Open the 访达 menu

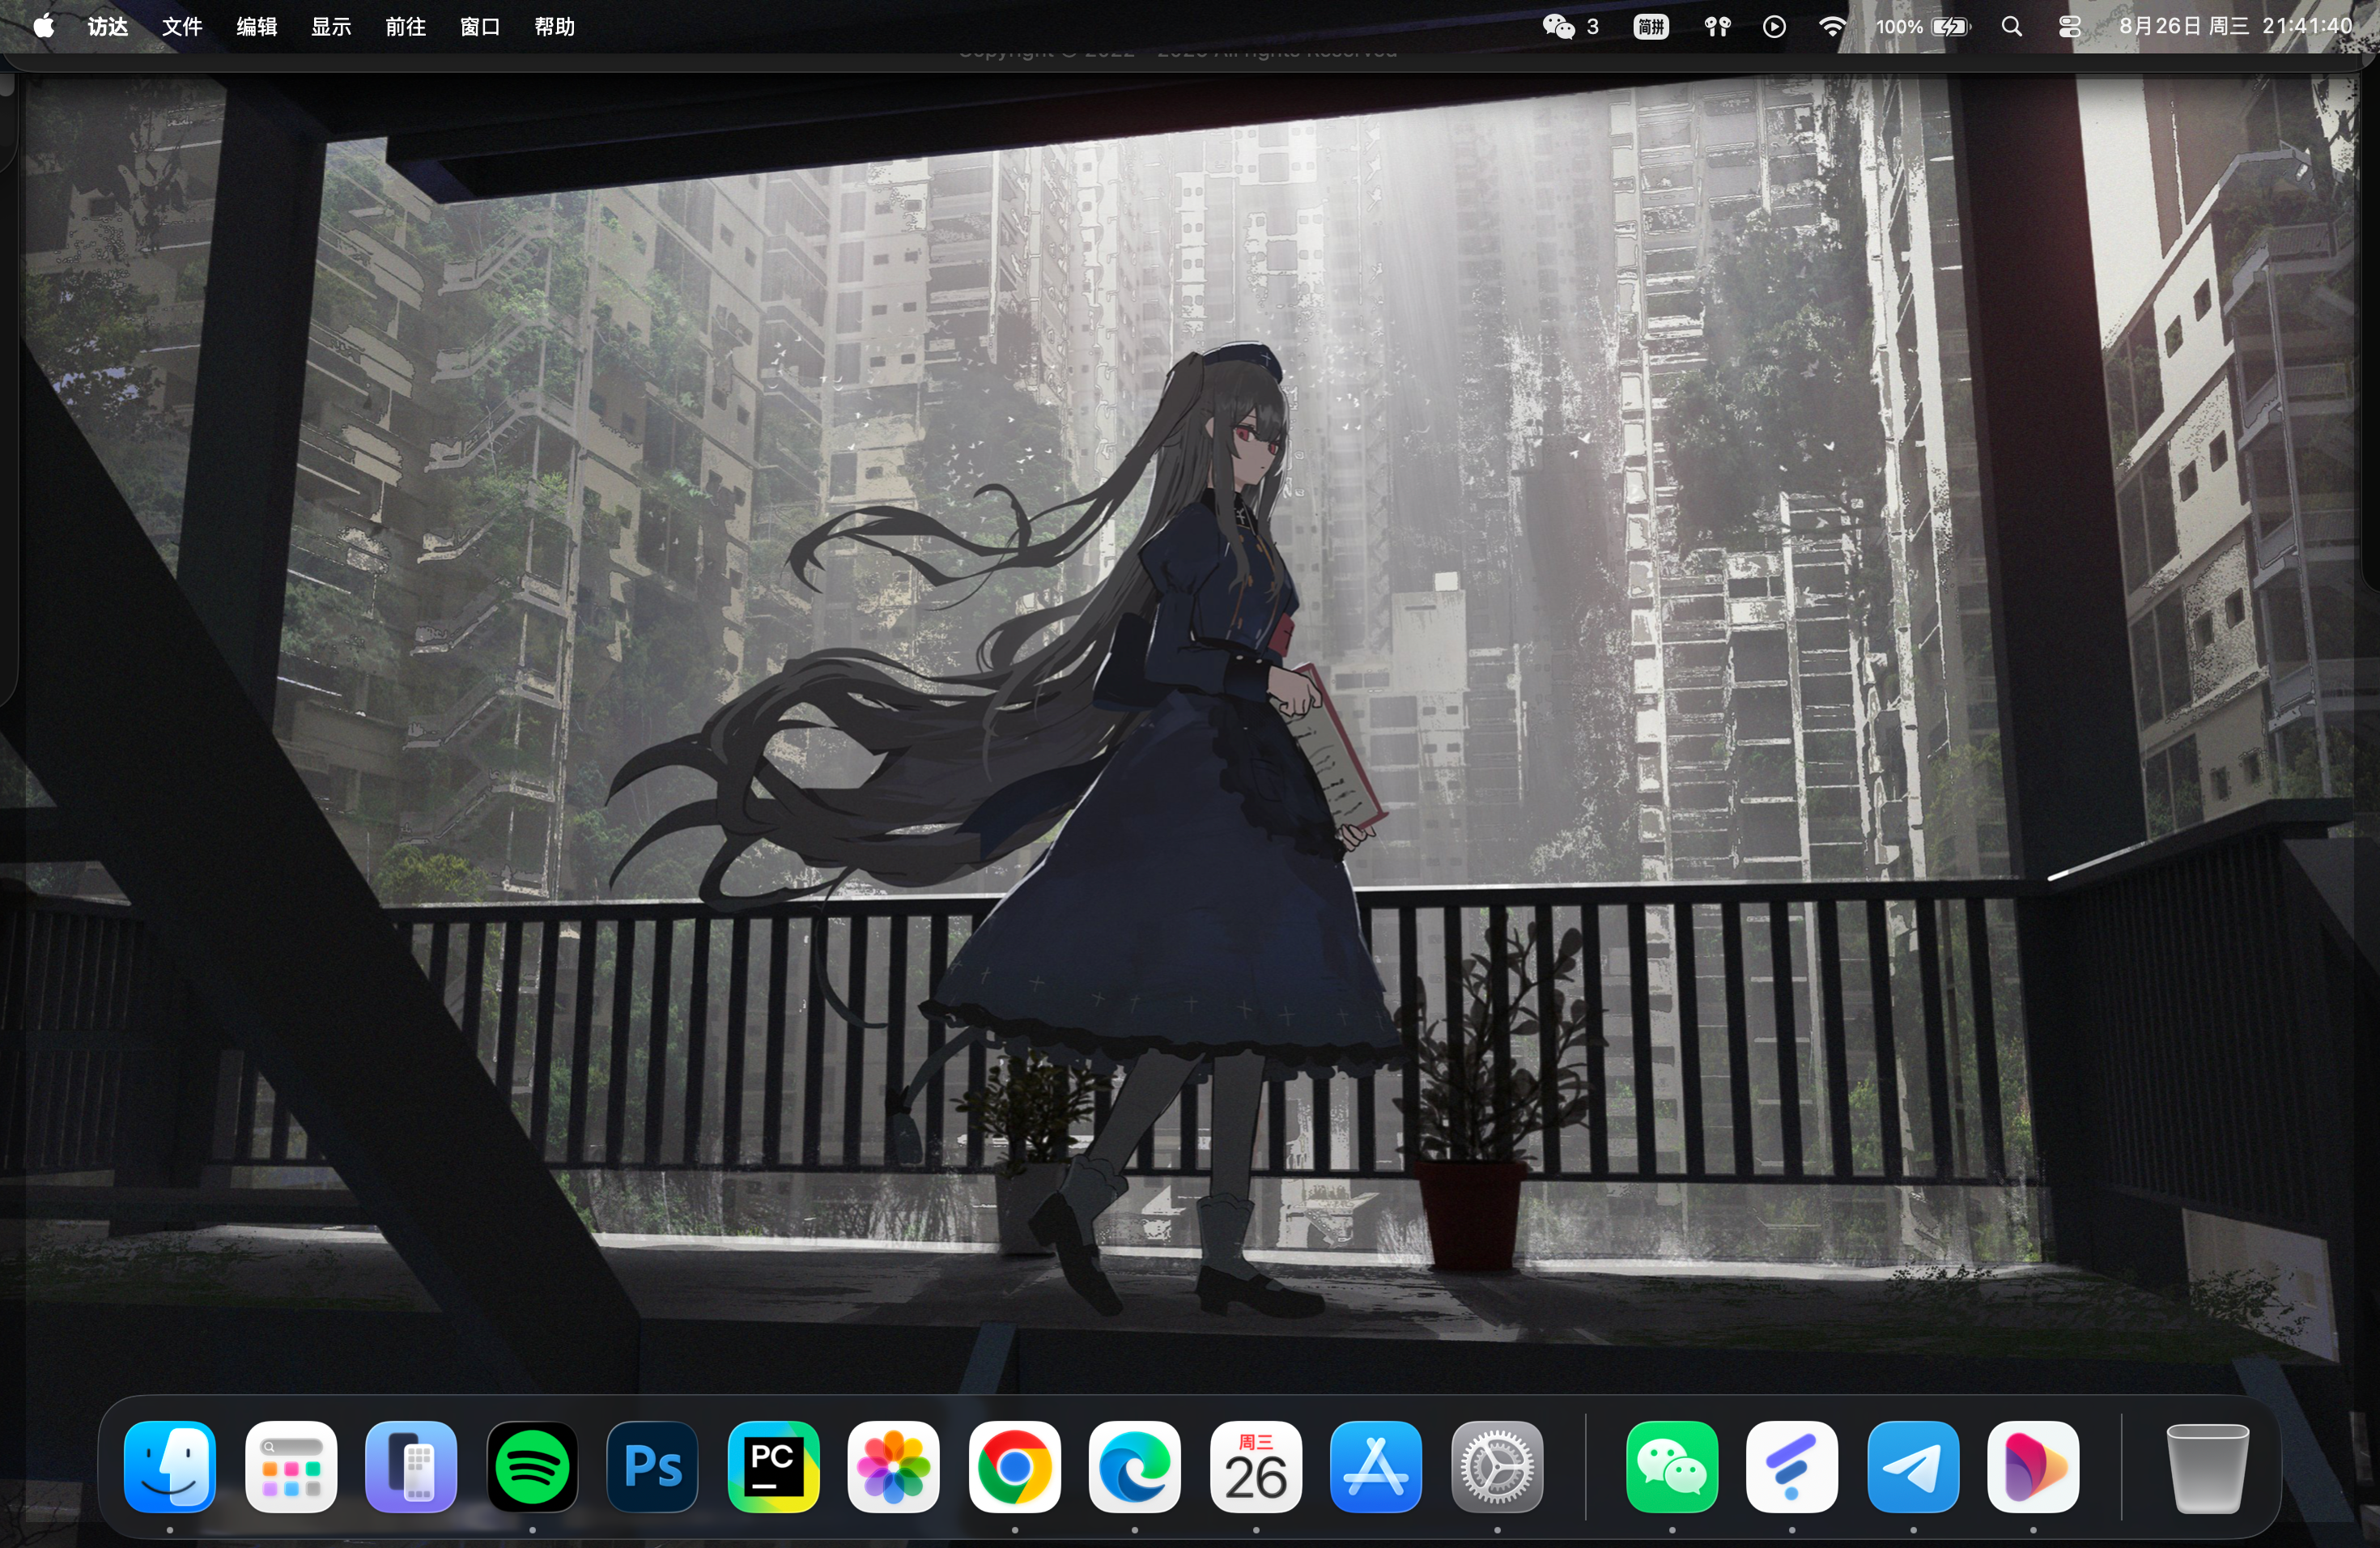tap(108, 26)
